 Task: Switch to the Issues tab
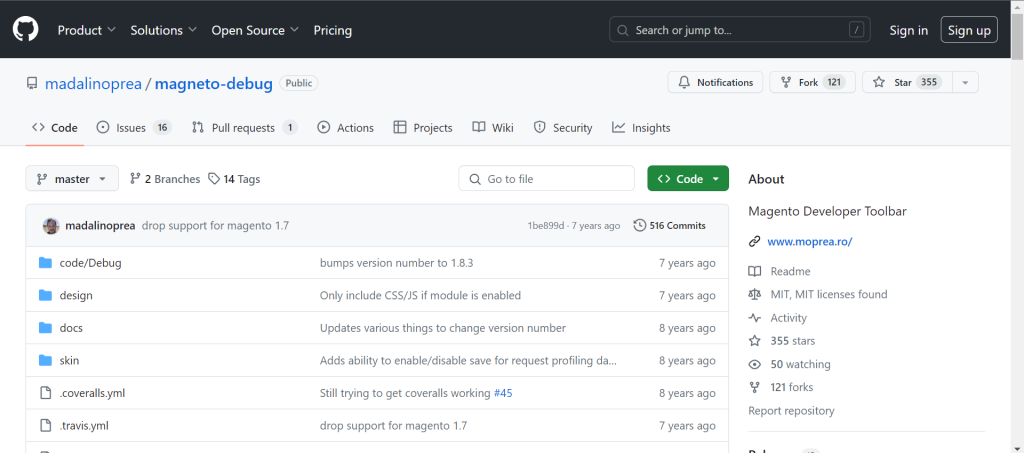[x=134, y=128]
